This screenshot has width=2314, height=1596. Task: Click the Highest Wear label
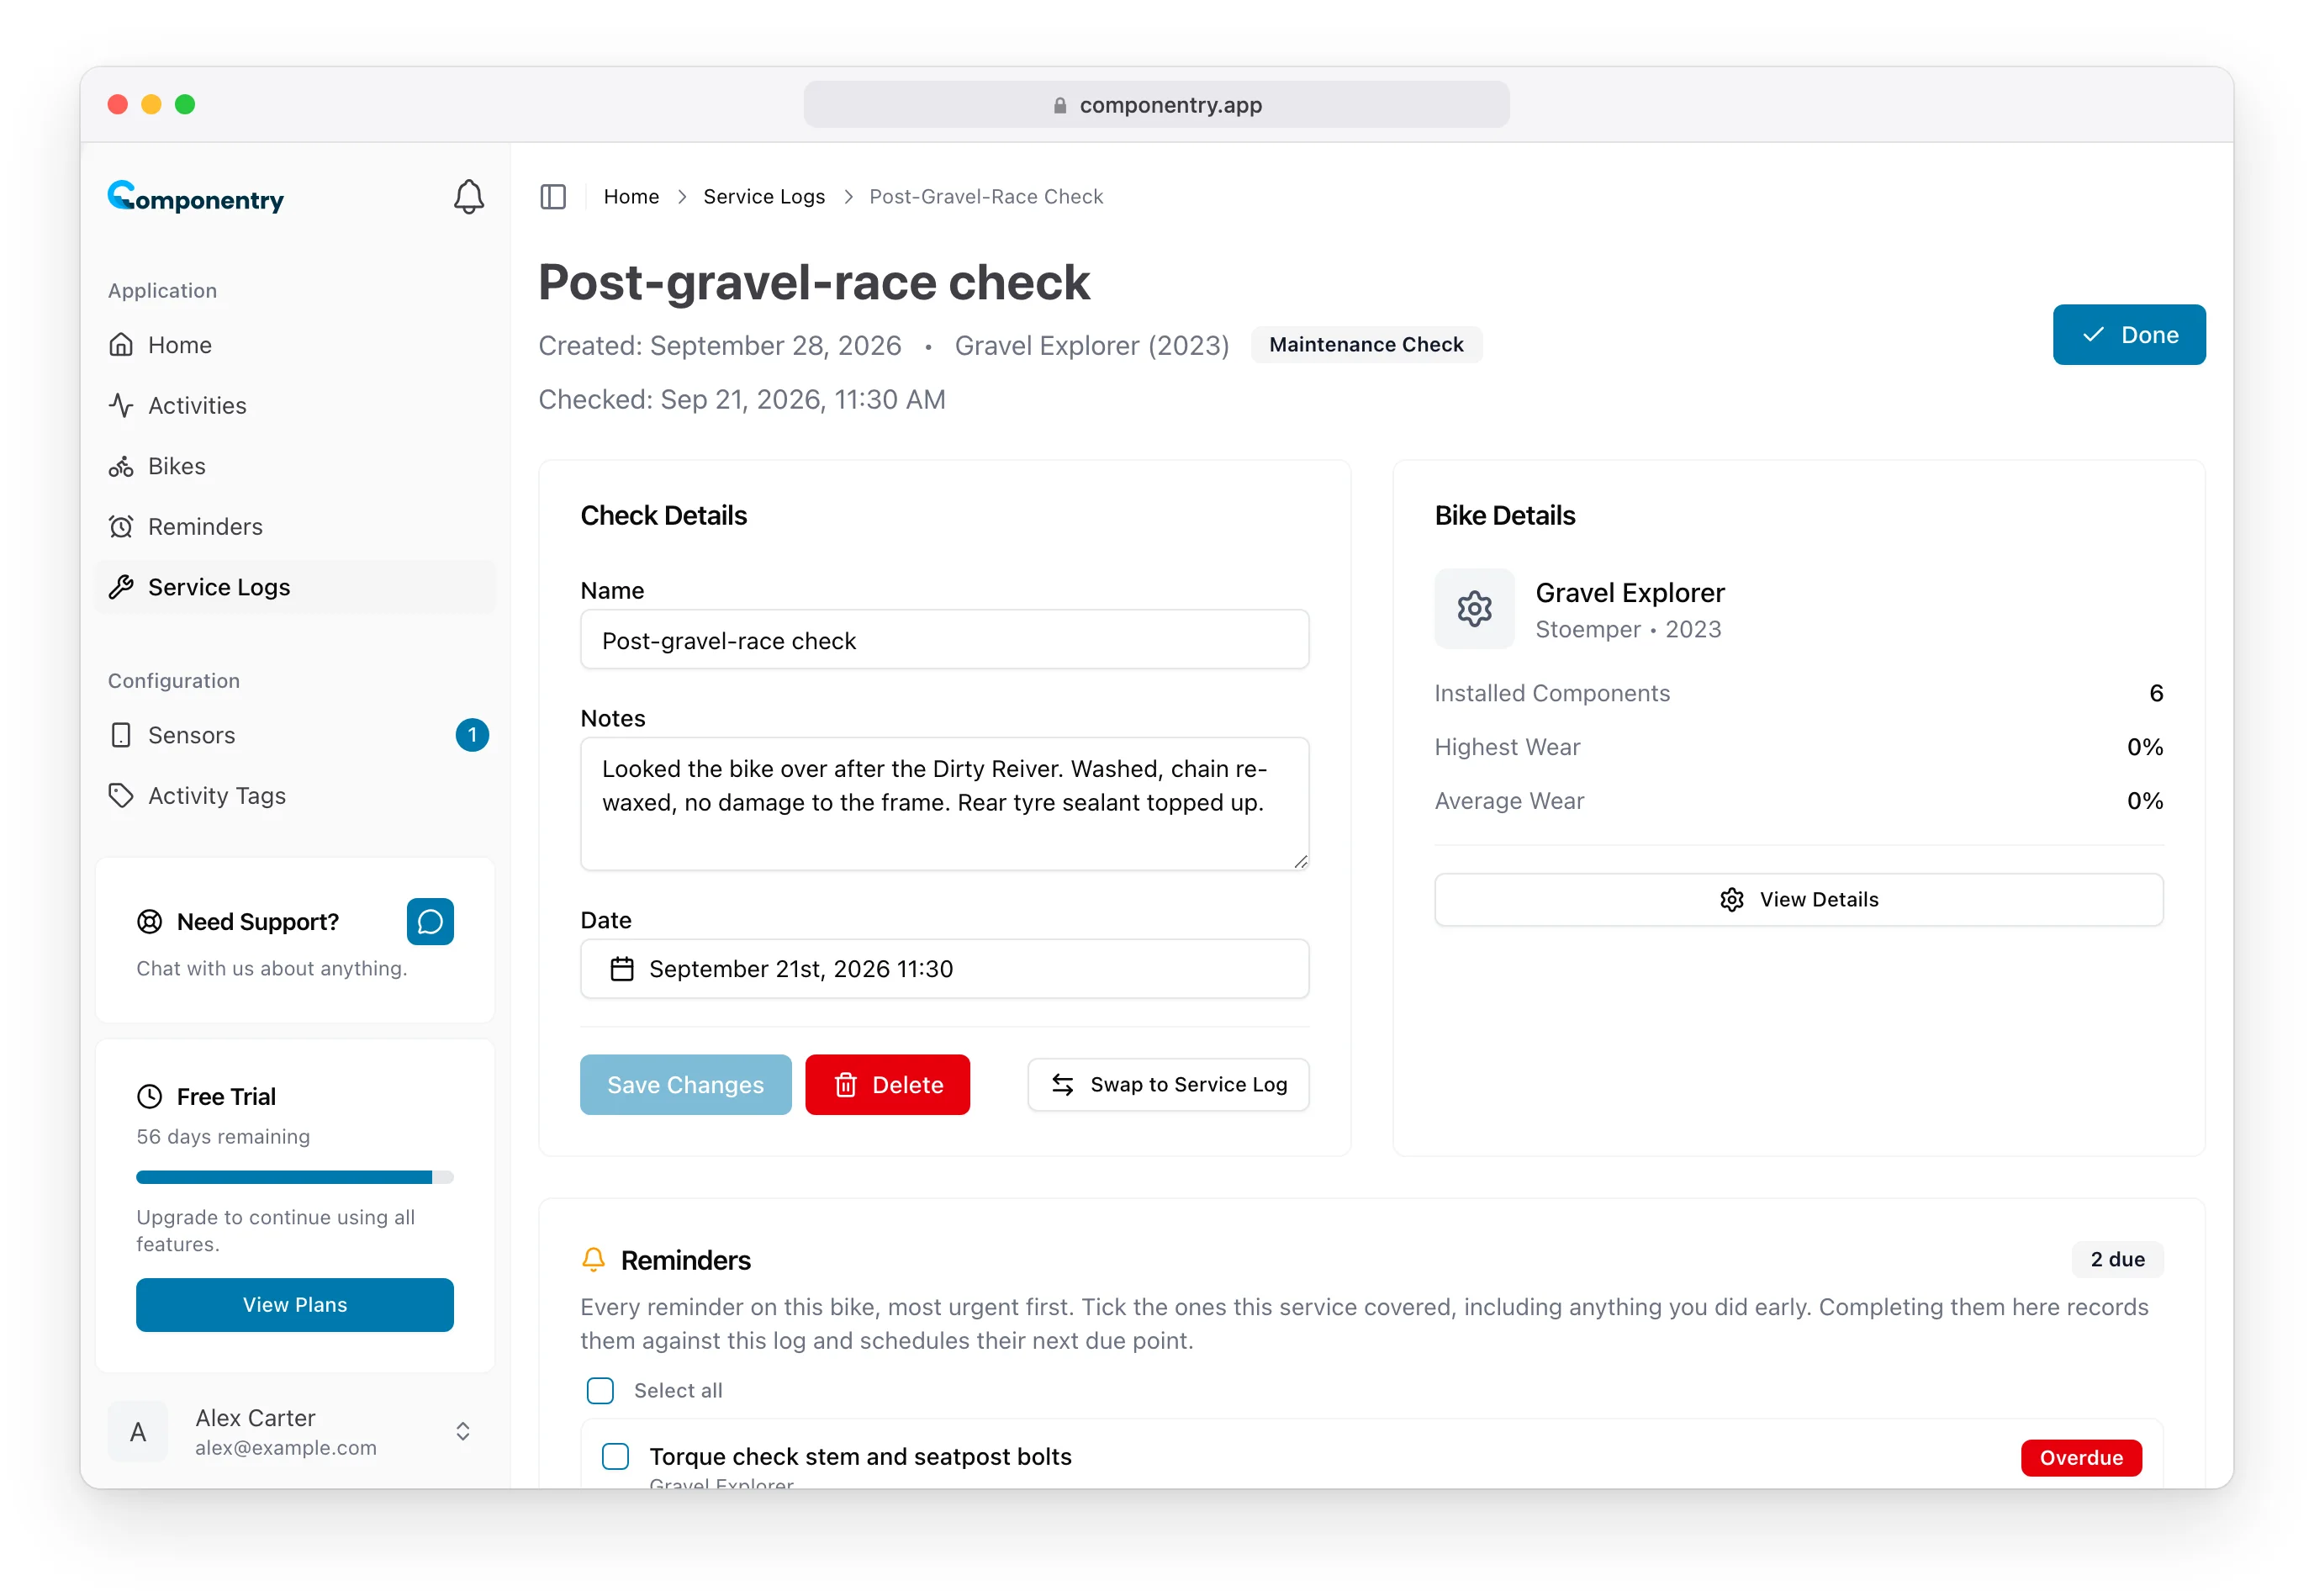click(x=1507, y=747)
